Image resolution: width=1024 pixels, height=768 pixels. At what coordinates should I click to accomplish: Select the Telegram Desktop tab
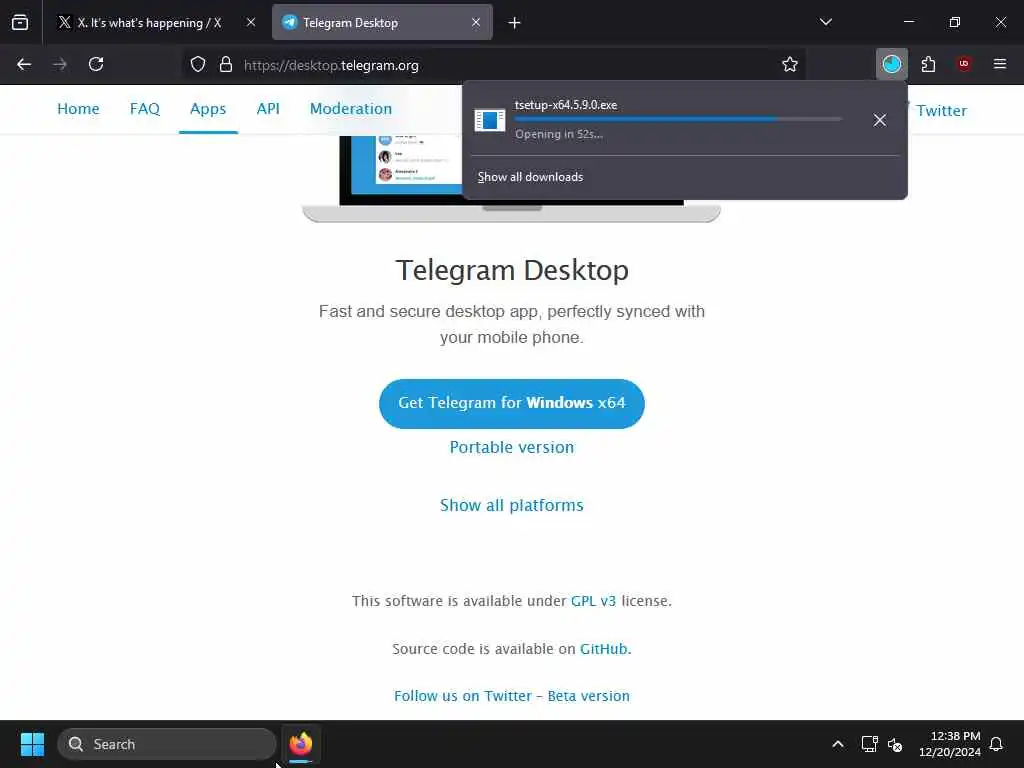(382, 22)
